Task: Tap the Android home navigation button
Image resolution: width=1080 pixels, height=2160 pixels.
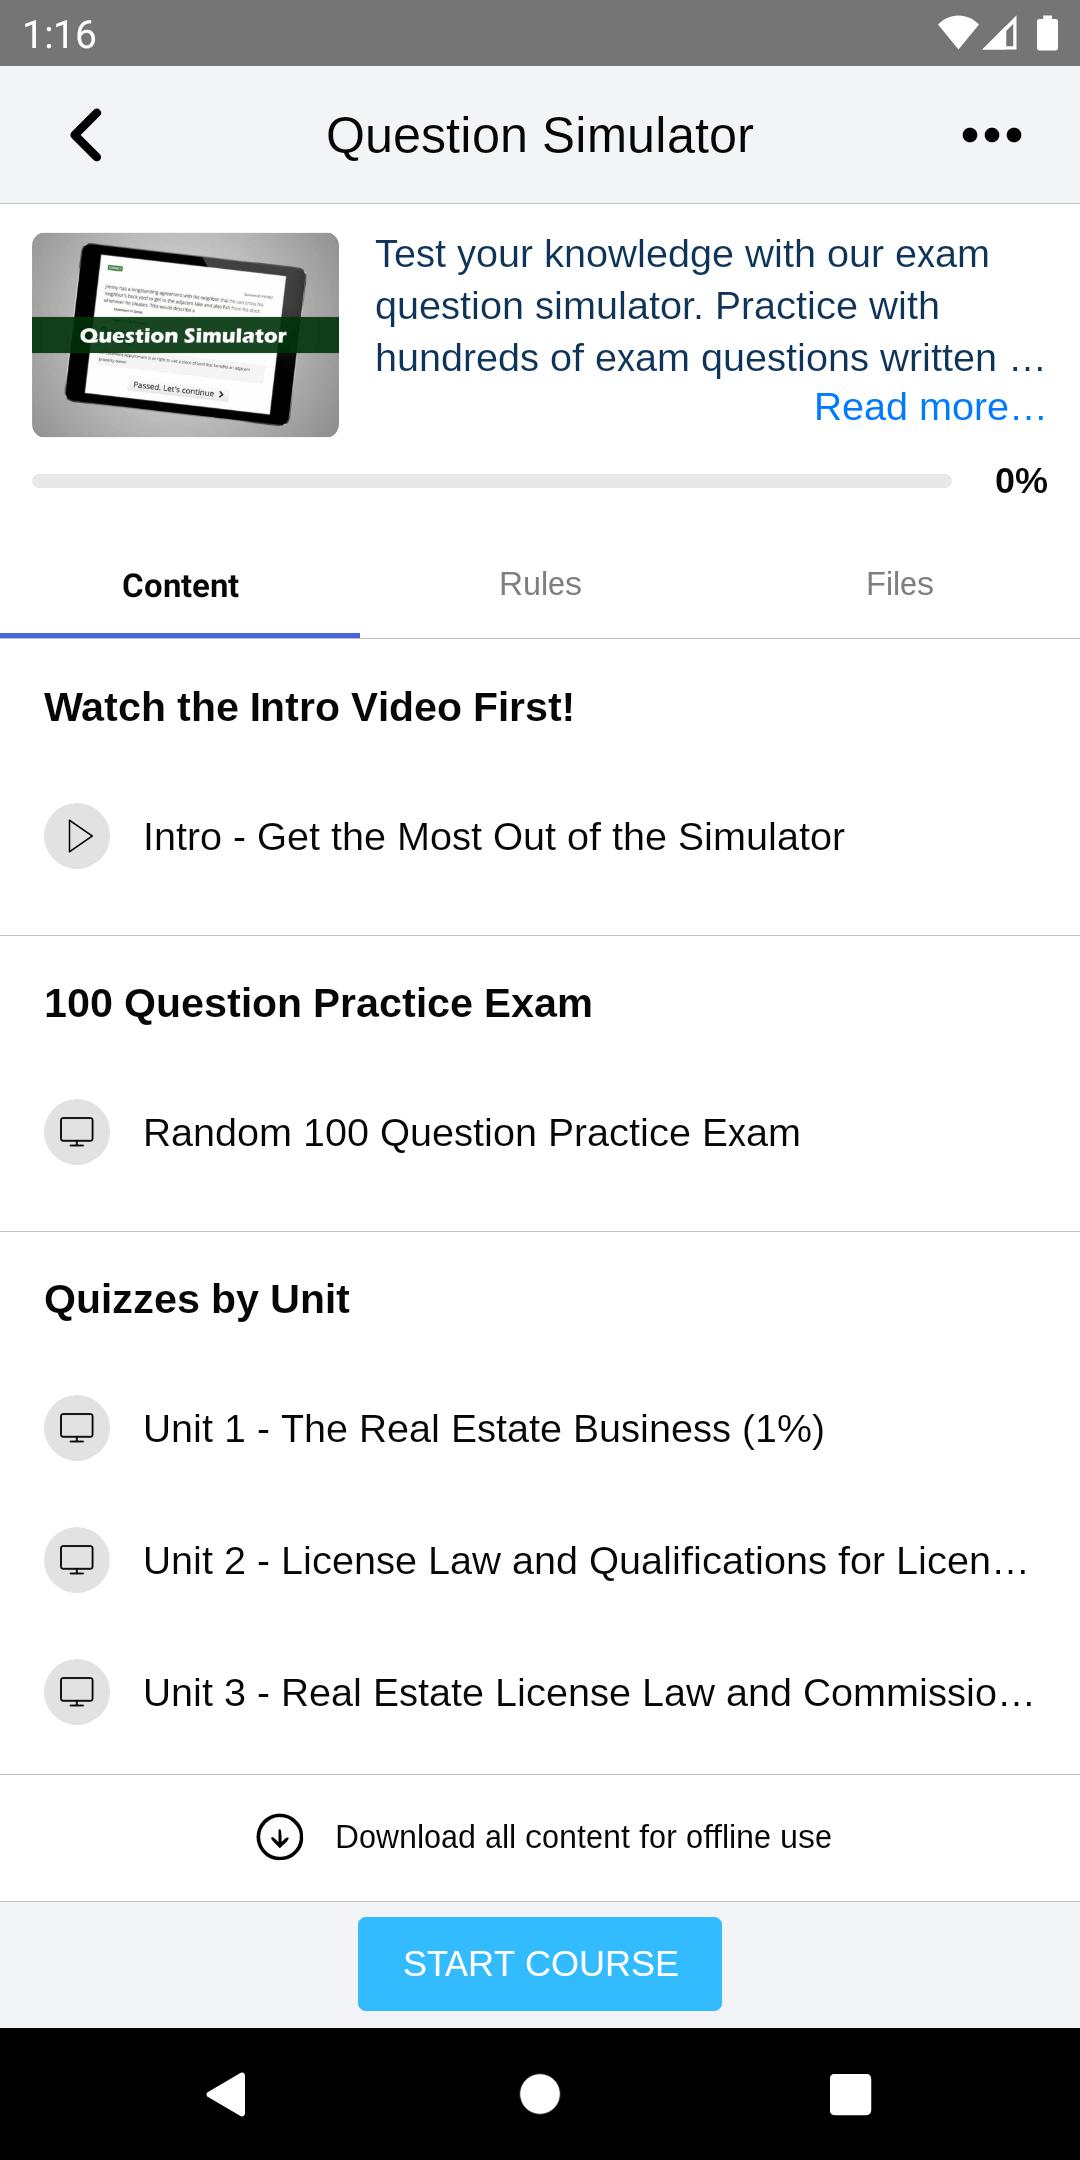Action: [x=540, y=2094]
